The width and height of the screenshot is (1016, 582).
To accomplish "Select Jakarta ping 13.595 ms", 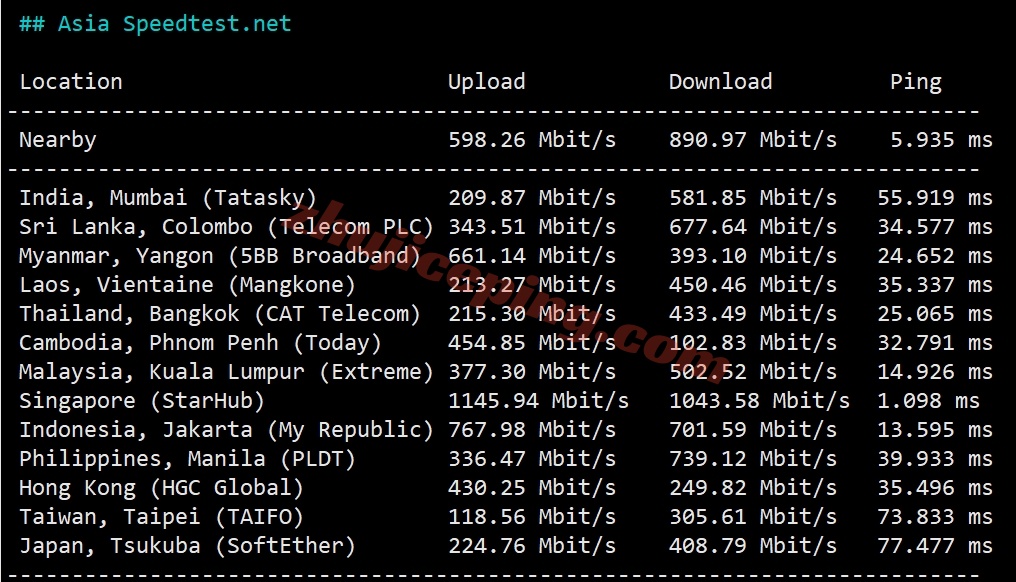I will [935, 430].
